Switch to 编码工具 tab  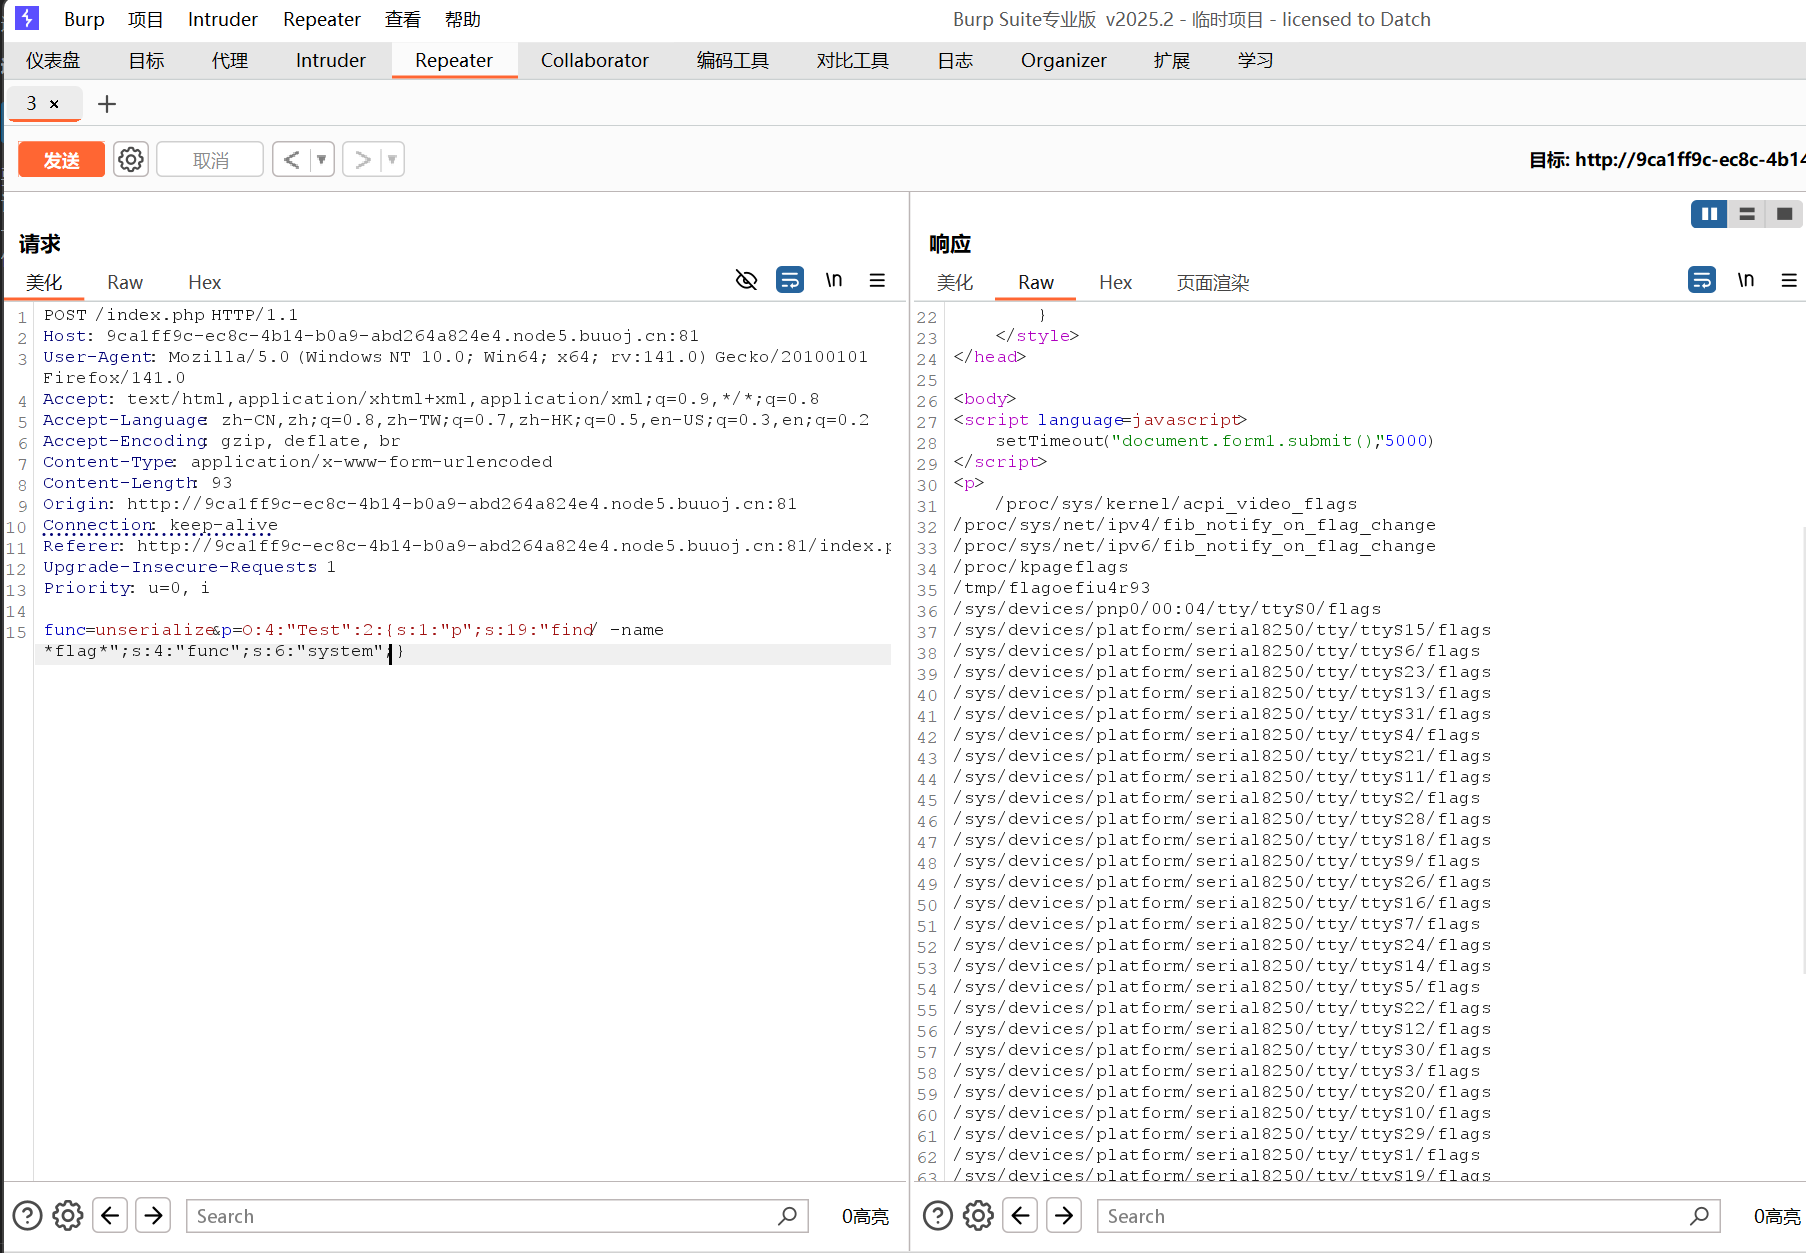pos(733,60)
